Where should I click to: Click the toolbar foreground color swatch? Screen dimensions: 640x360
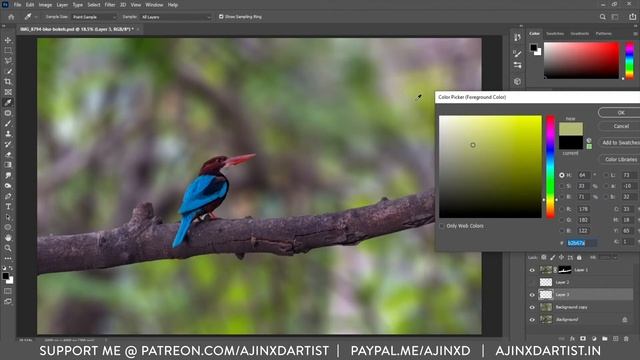pyautogui.click(x=6, y=276)
